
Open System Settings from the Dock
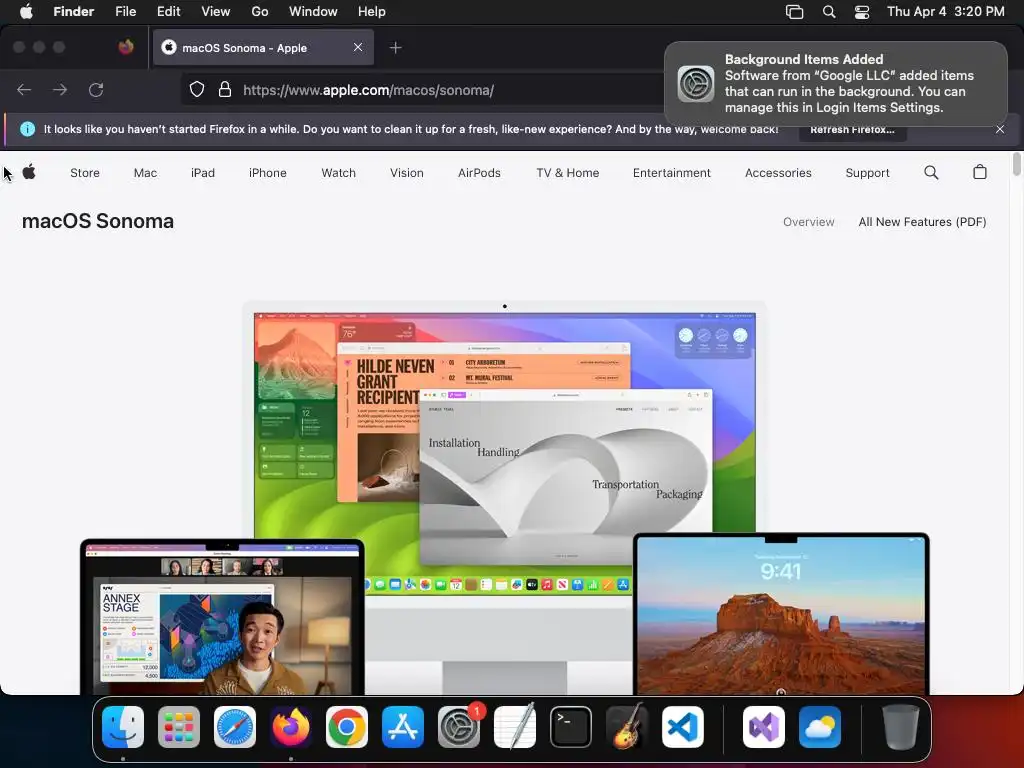[x=459, y=727]
